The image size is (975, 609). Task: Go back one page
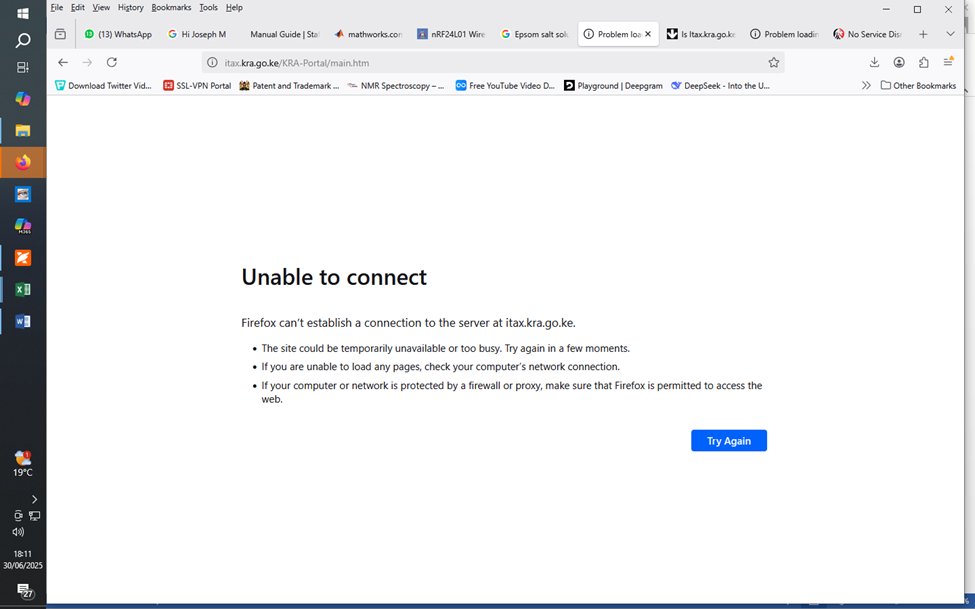(63, 62)
